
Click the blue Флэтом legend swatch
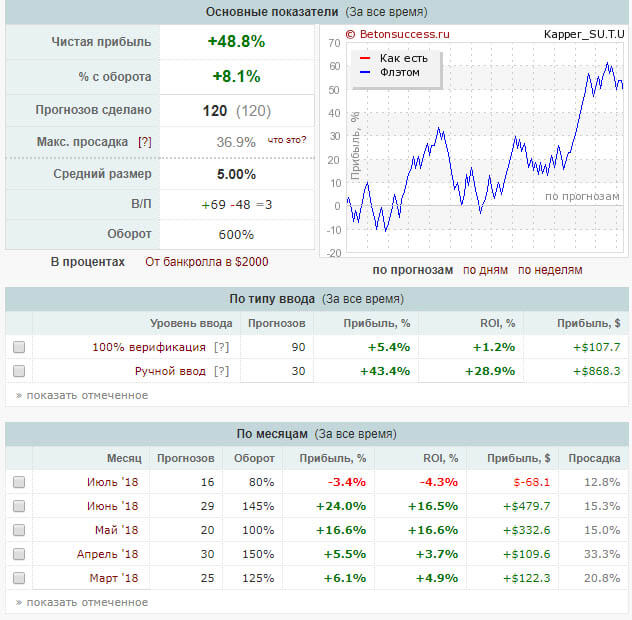pyautogui.click(x=365, y=72)
